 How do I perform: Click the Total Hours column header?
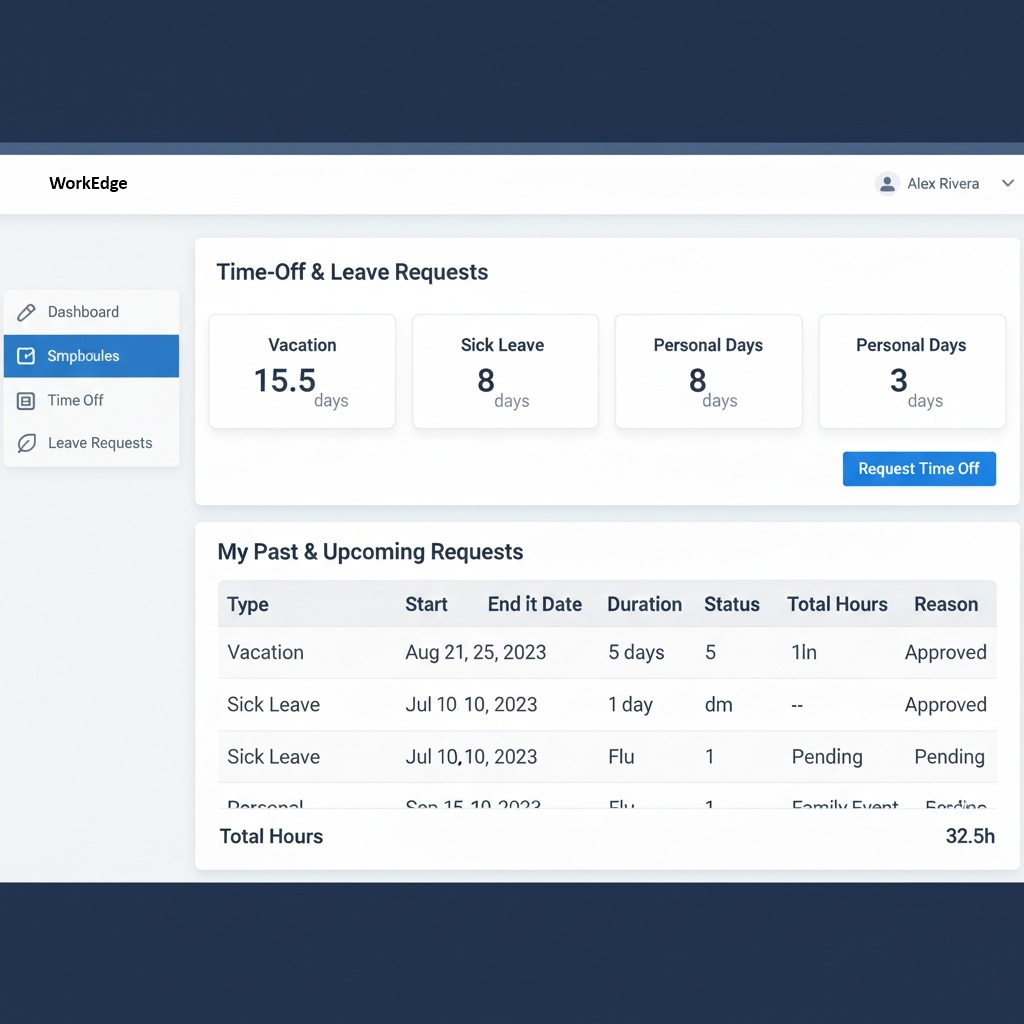pos(837,605)
